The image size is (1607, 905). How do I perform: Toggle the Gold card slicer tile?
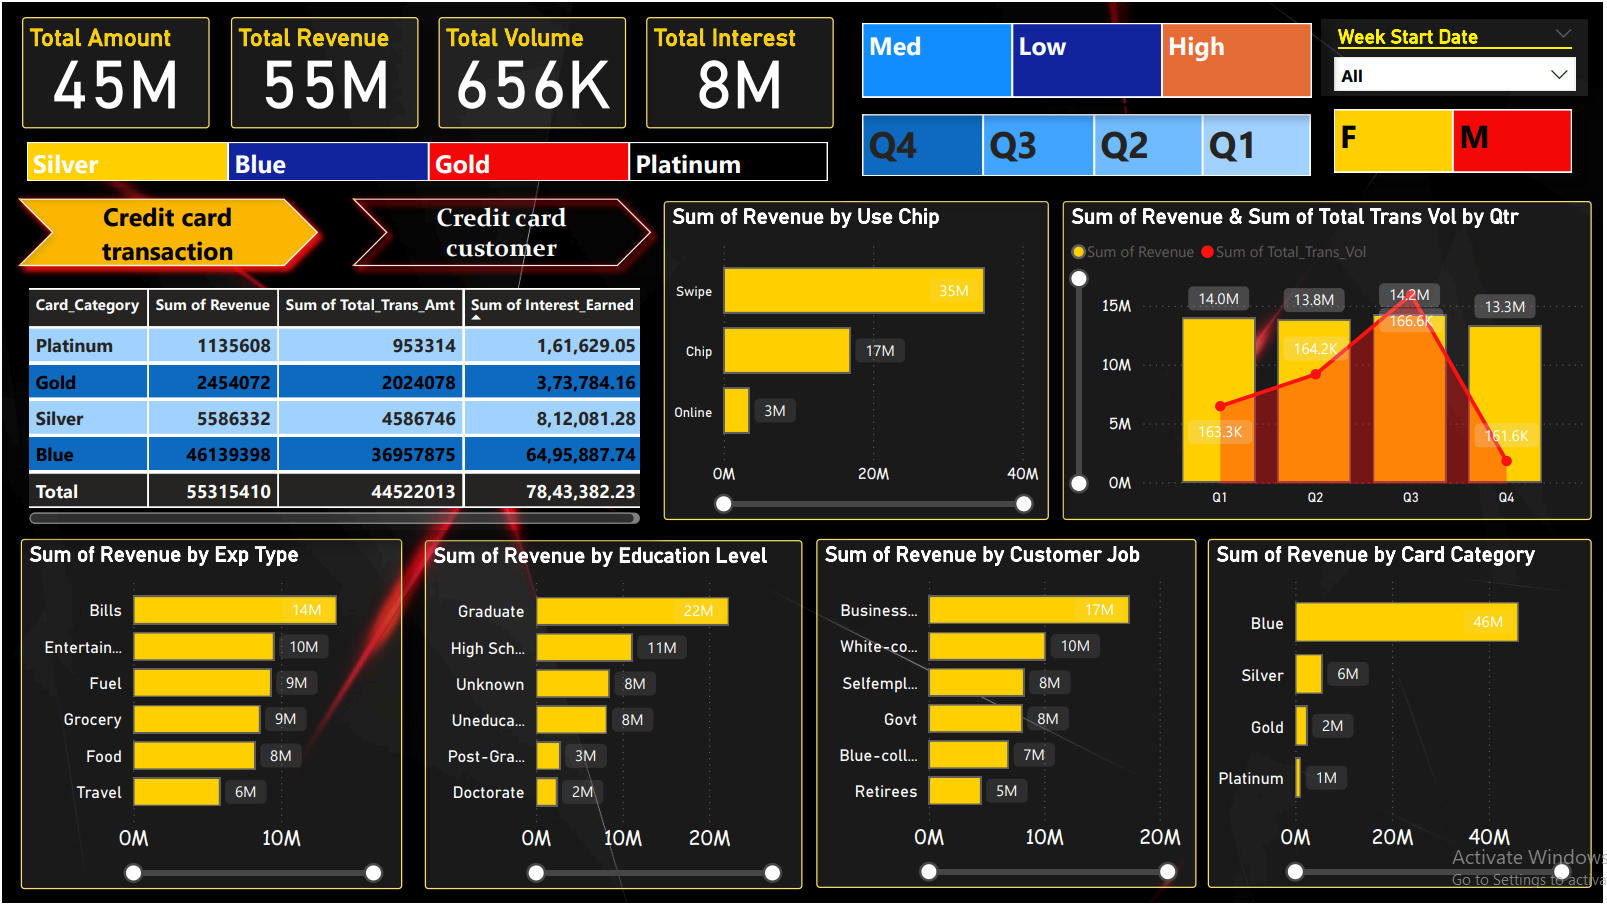(528, 163)
